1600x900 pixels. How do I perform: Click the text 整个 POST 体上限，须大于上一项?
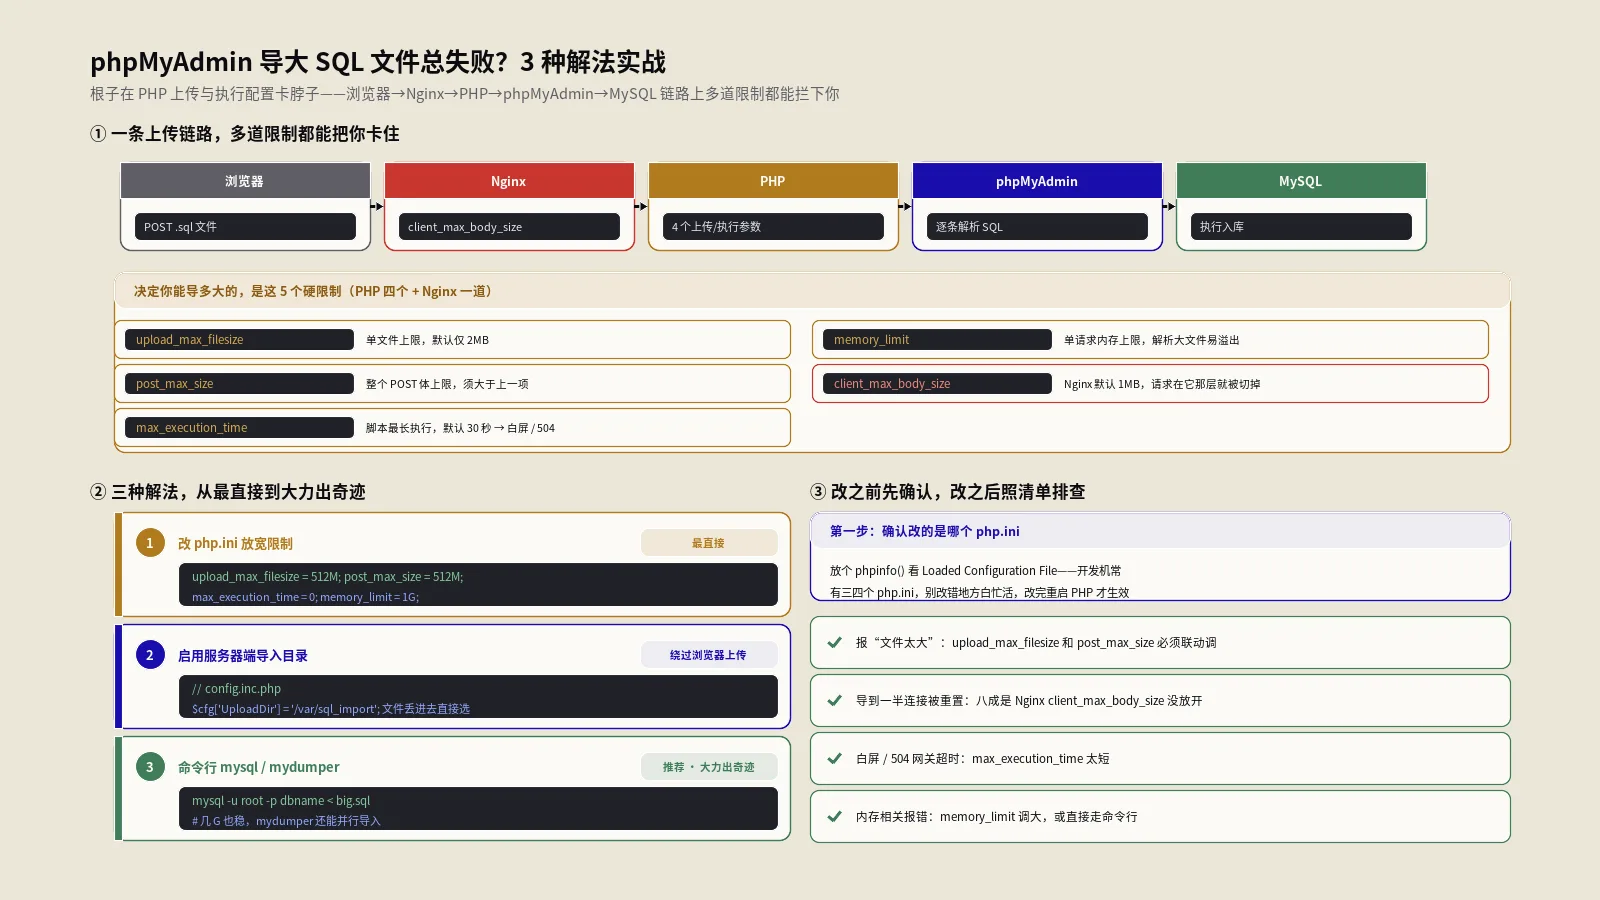[447, 384]
